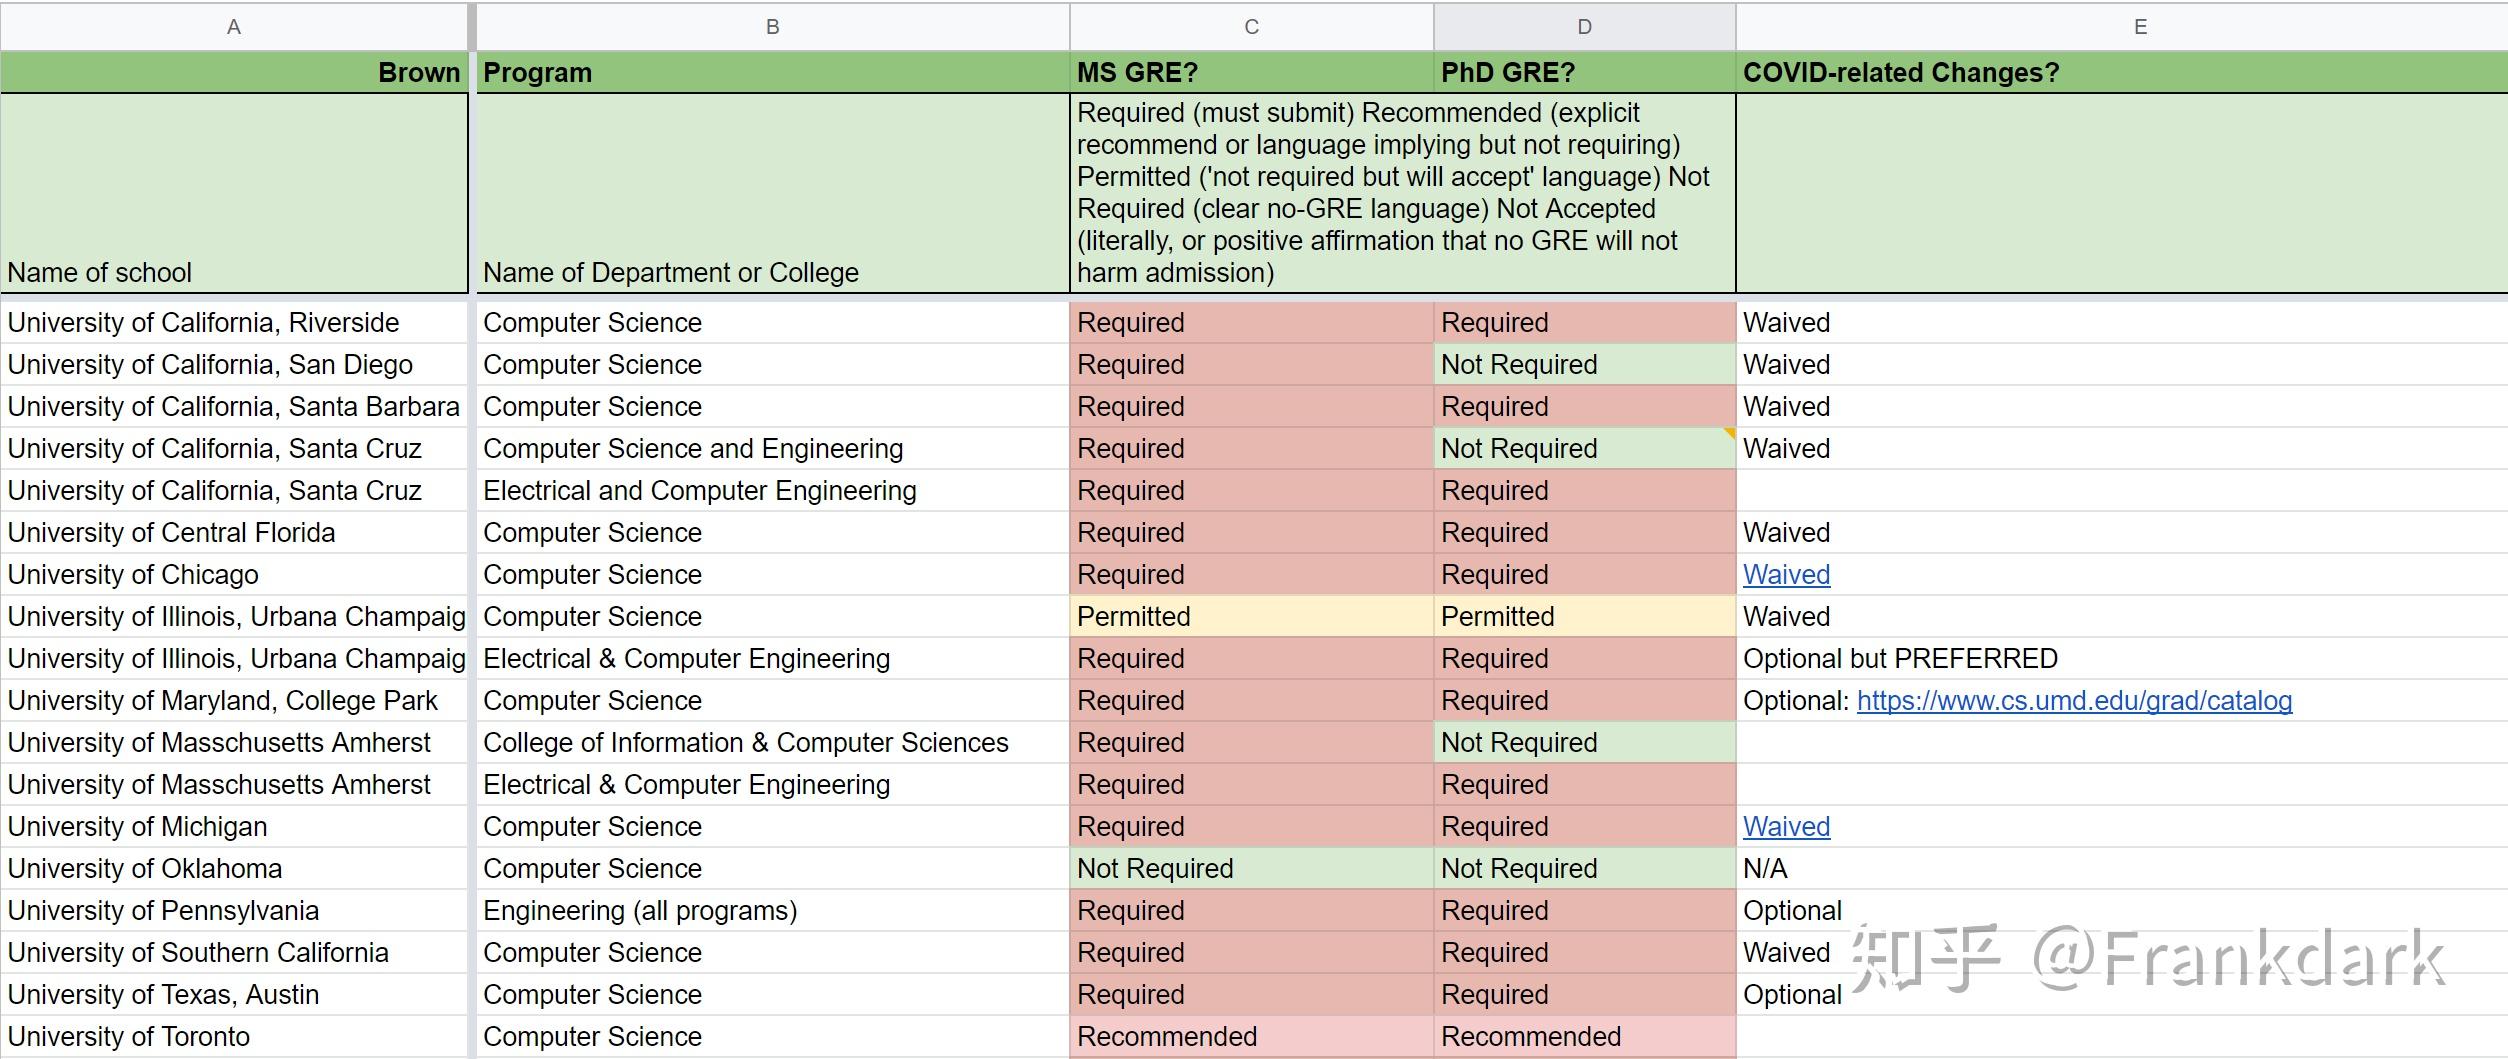Select 'Electrical and Computer Engineering' program cell
Screen dimensions: 2508x1059
point(772,491)
